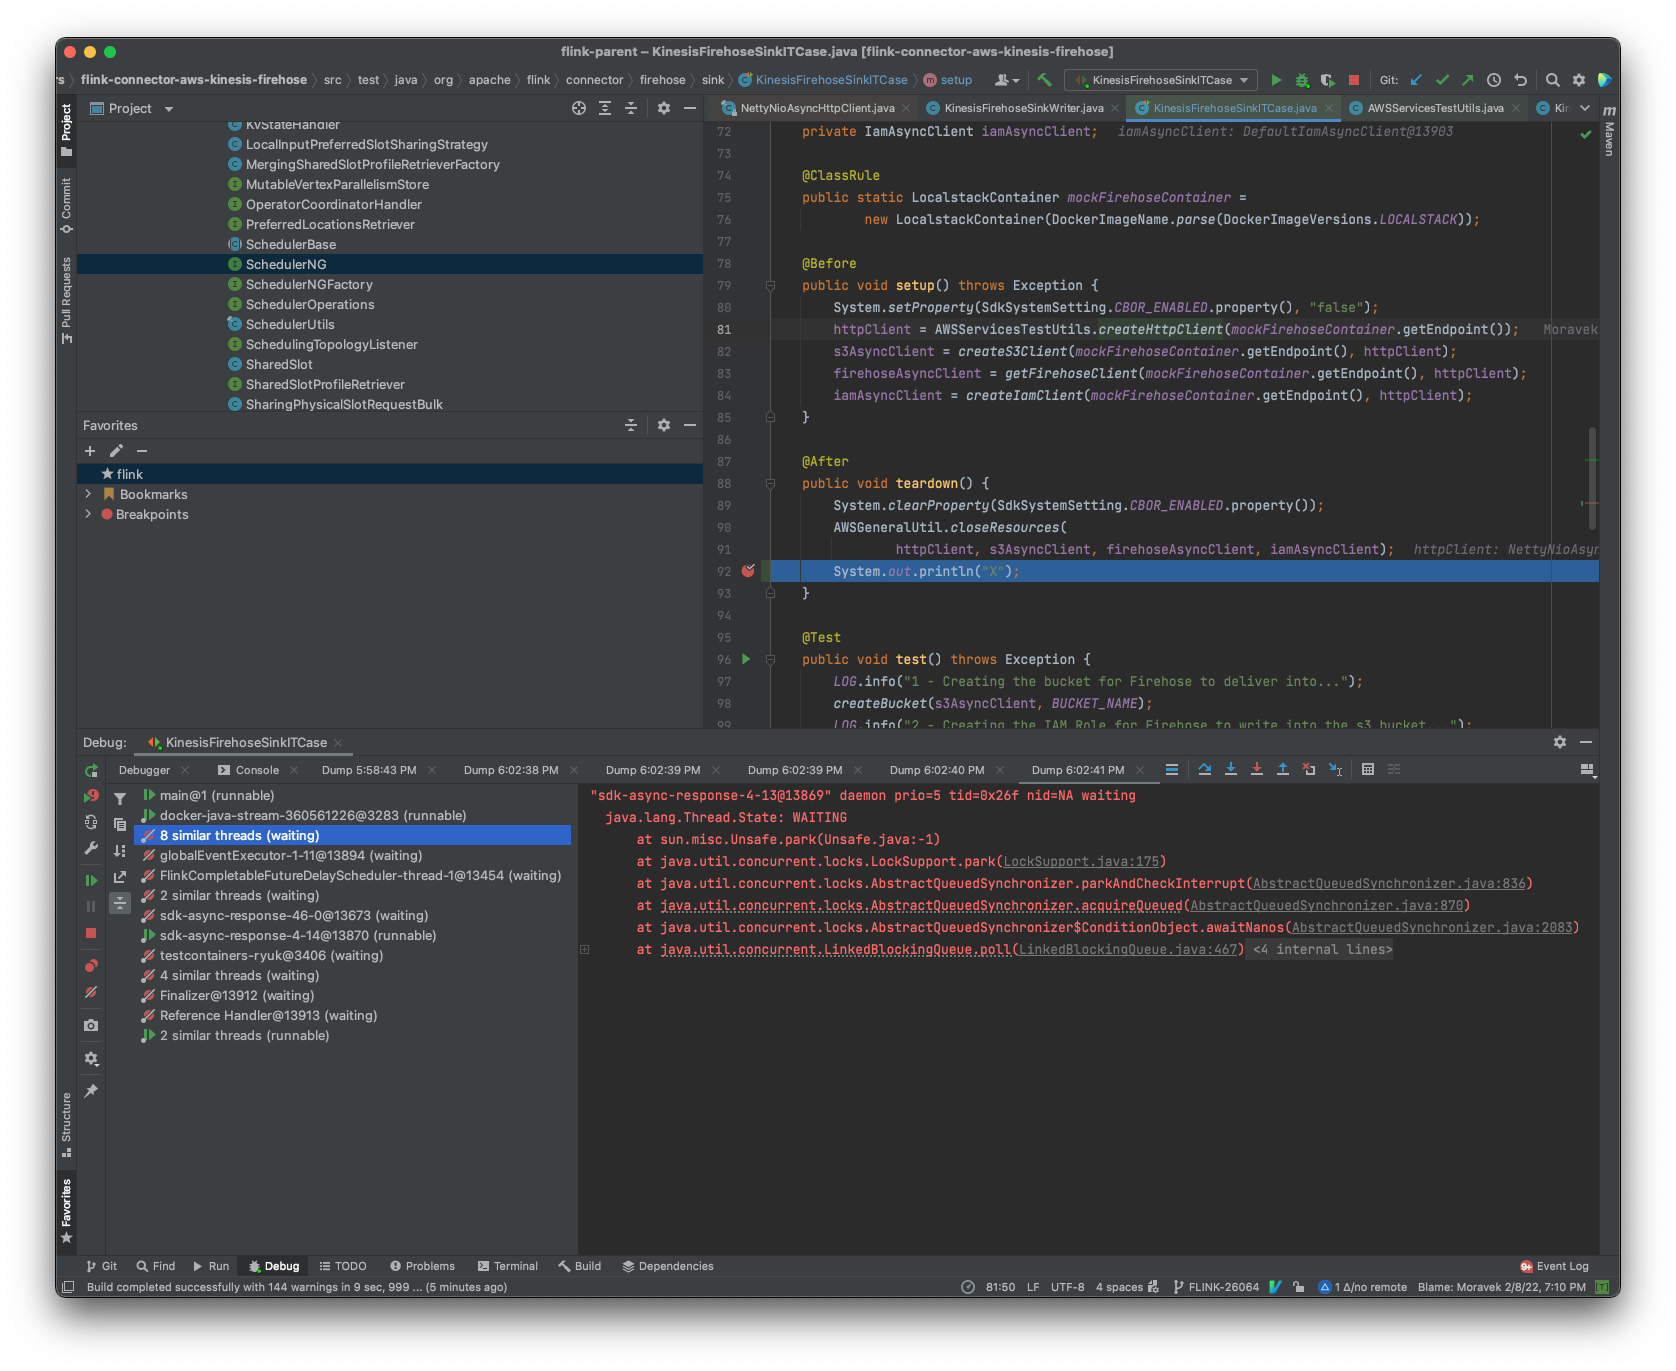Toggle the read-only lock icon in status bar
The image size is (1676, 1371).
(x=1298, y=1287)
